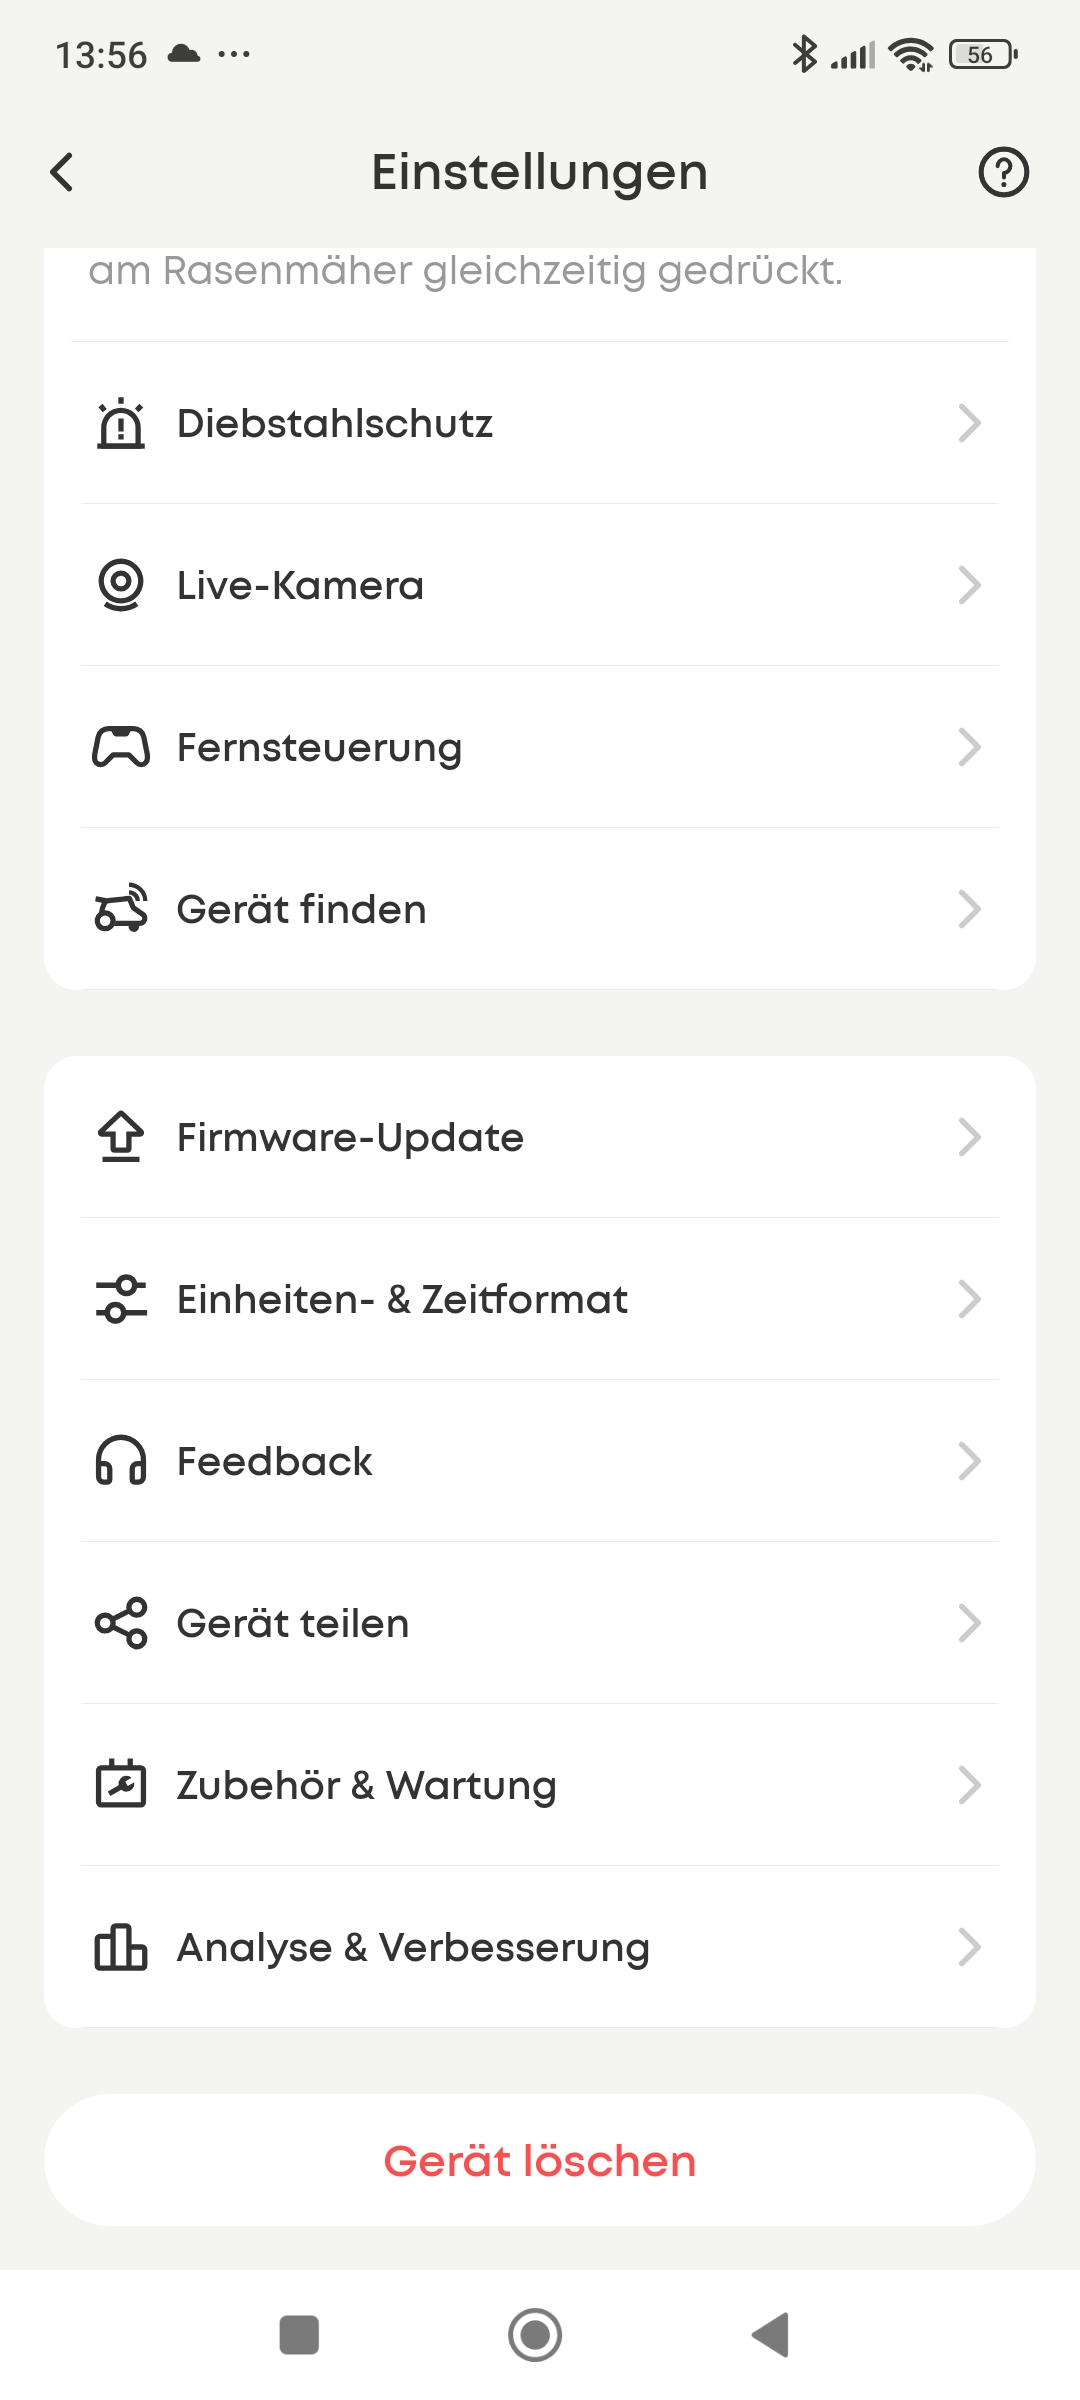
Task: Tap the Firmware-Update upload arrow icon
Action: [x=121, y=1137]
